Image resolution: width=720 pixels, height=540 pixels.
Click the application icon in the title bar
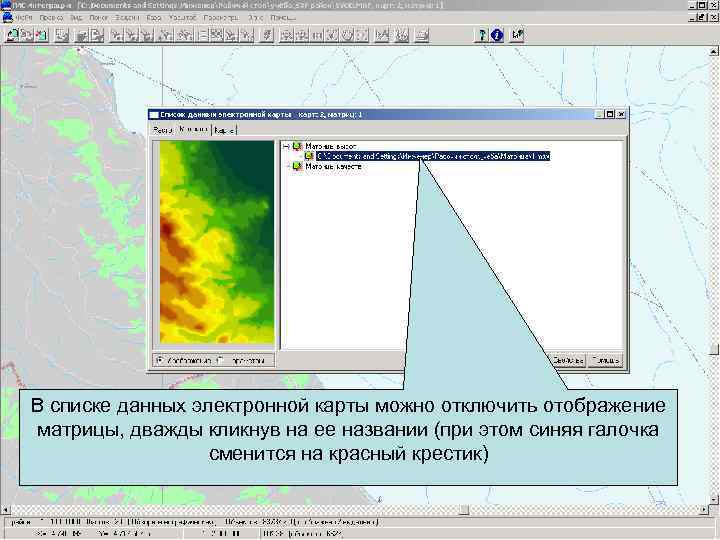(6, 5)
